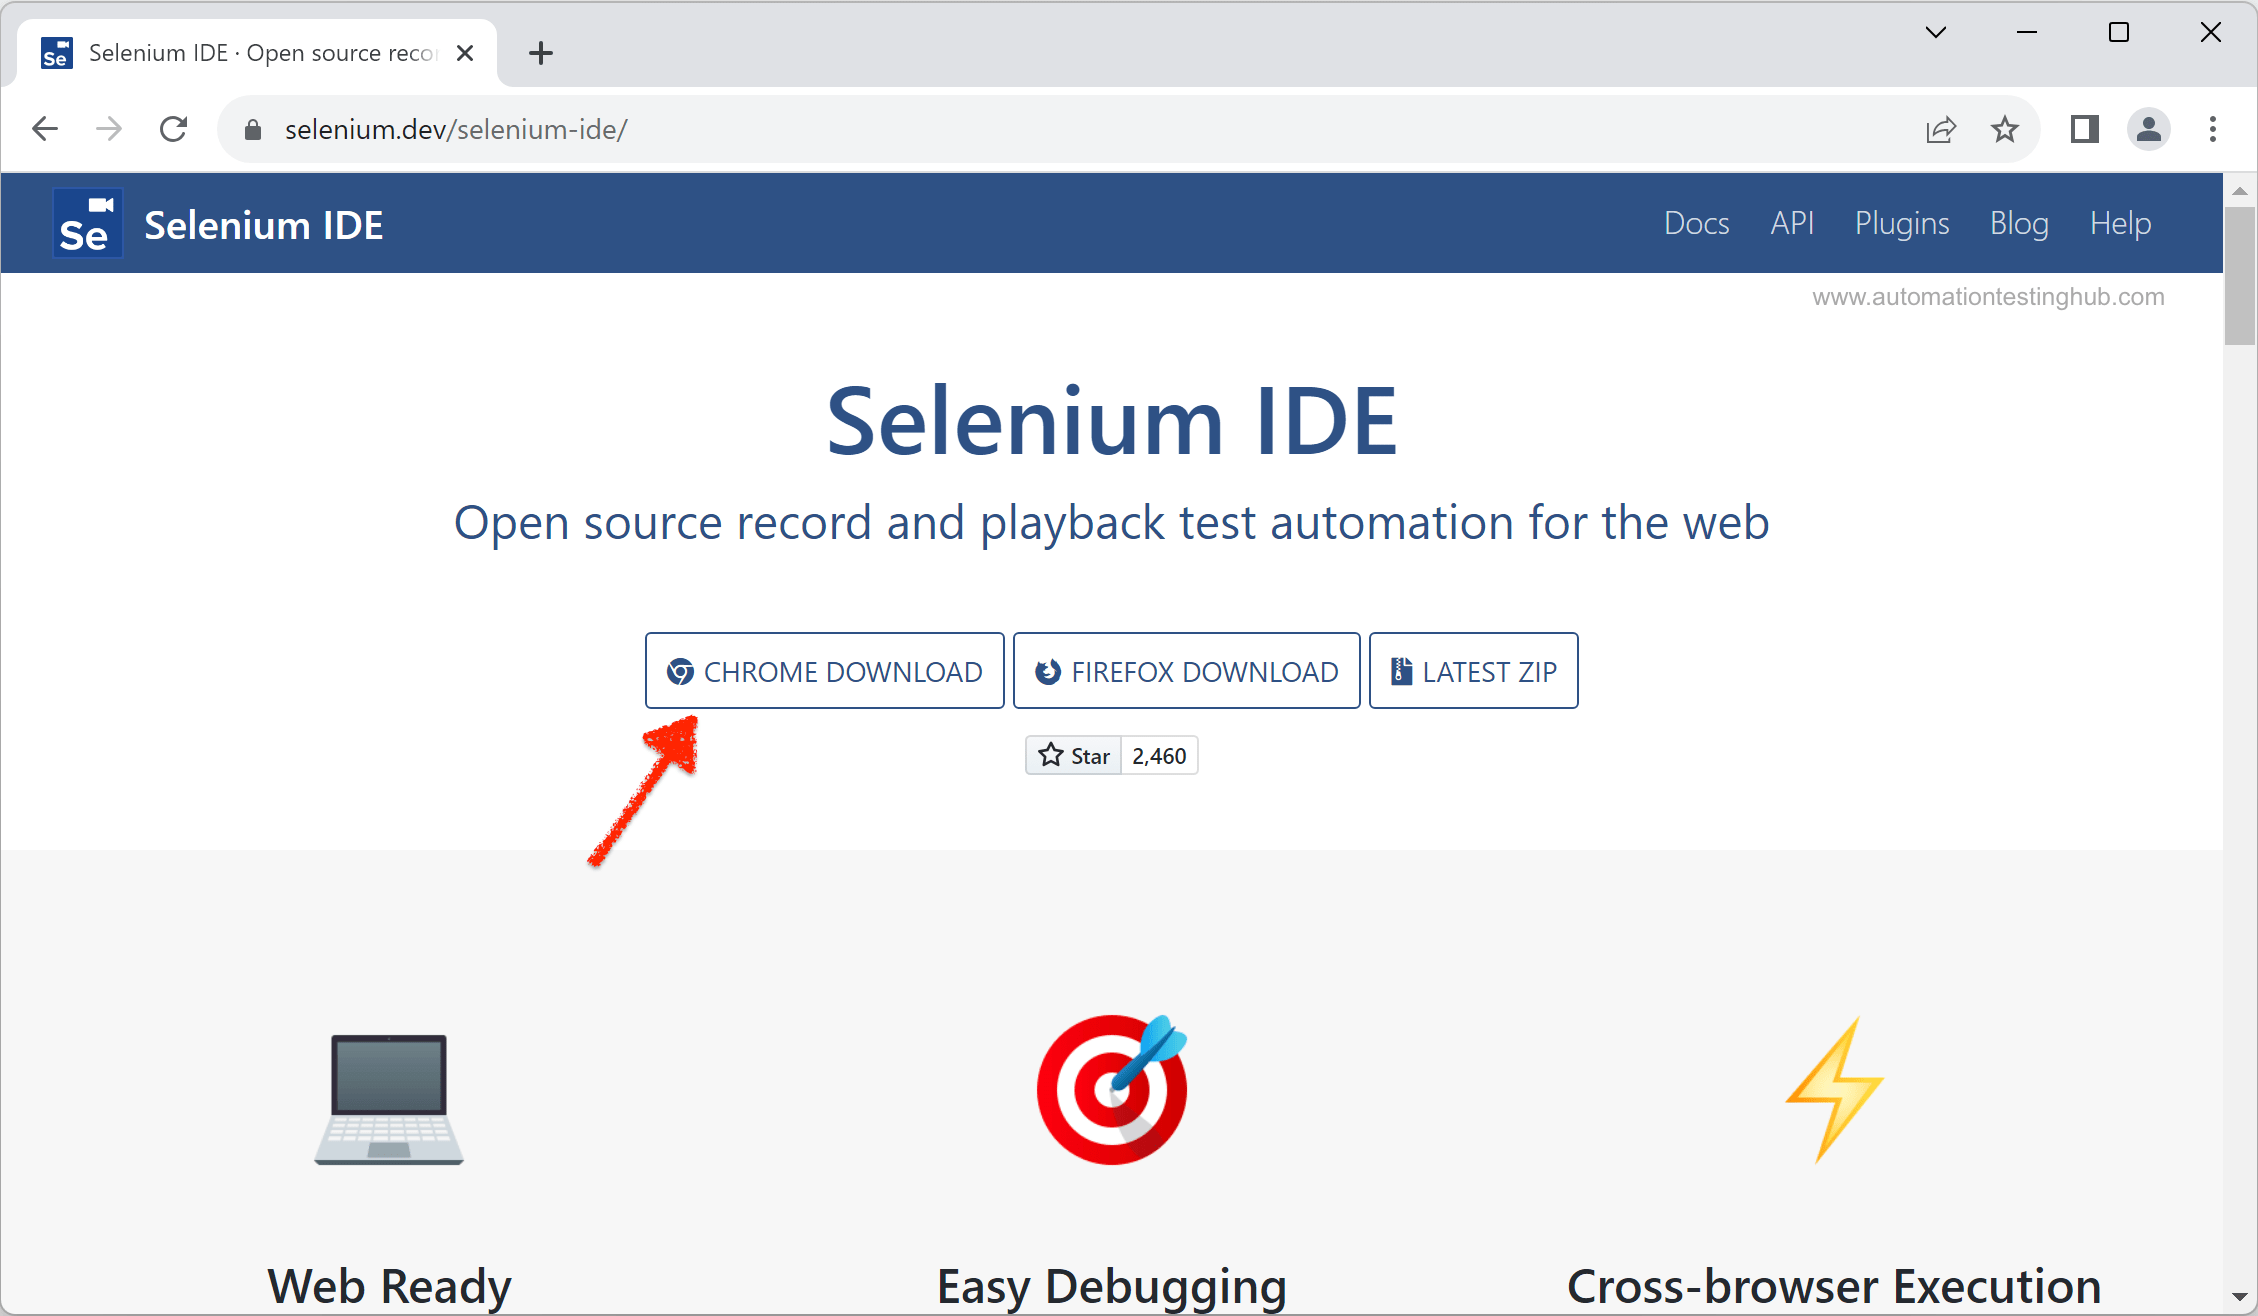Image resolution: width=2258 pixels, height=1316 pixels.
Task: Open the Docs navigation link
Action: 1696,223
